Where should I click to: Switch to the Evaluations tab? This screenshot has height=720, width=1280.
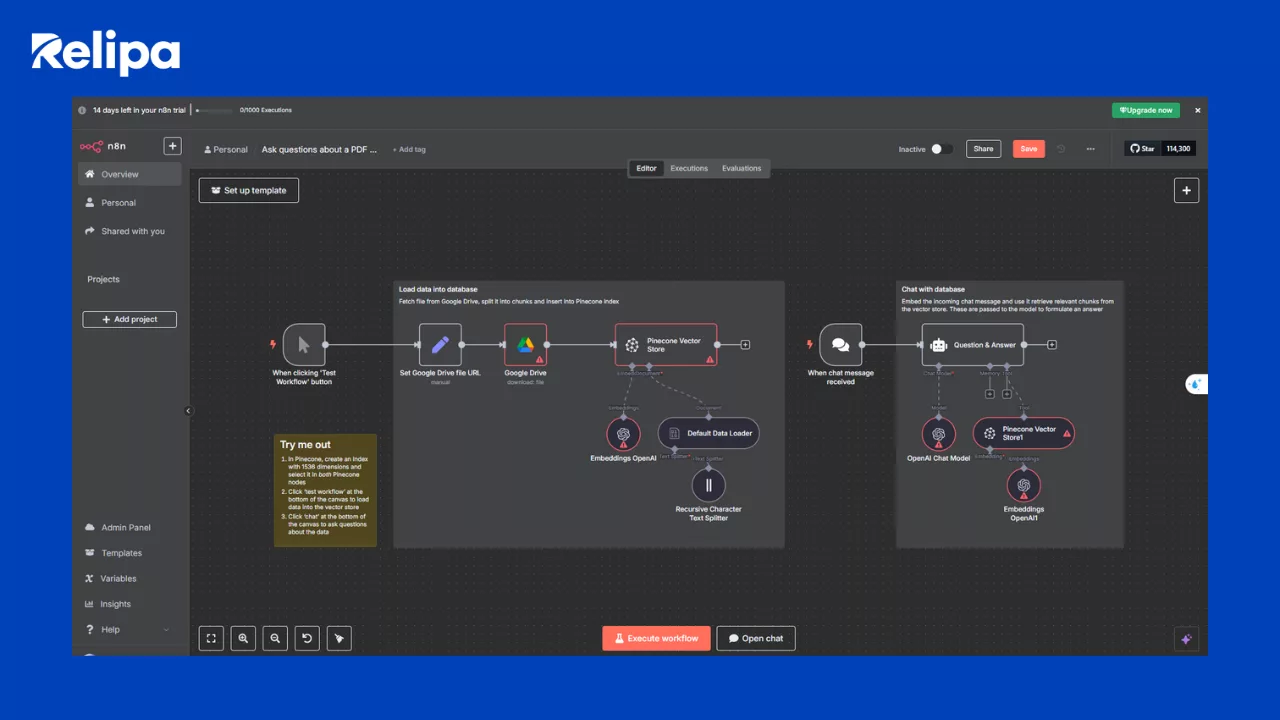[x=741, y=168]
